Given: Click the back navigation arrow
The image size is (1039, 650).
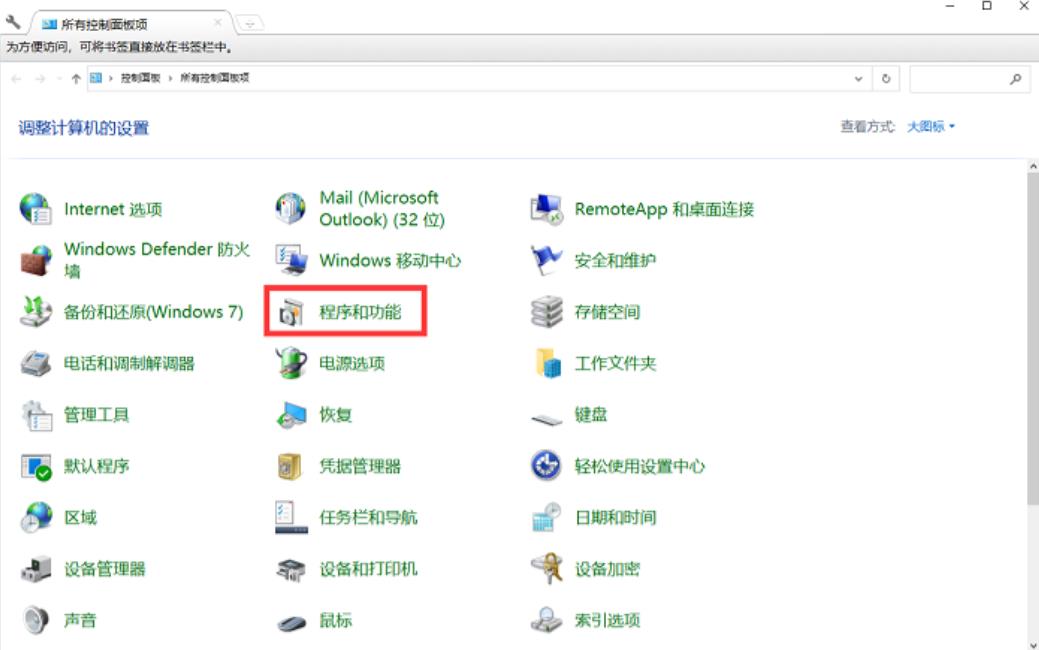Looking at the screenshot, I should (17, 79).
